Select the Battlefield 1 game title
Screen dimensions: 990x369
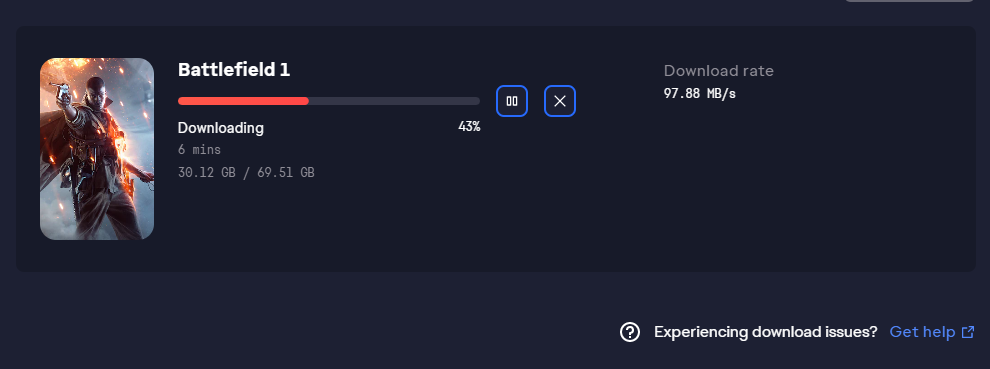(234, 70)
